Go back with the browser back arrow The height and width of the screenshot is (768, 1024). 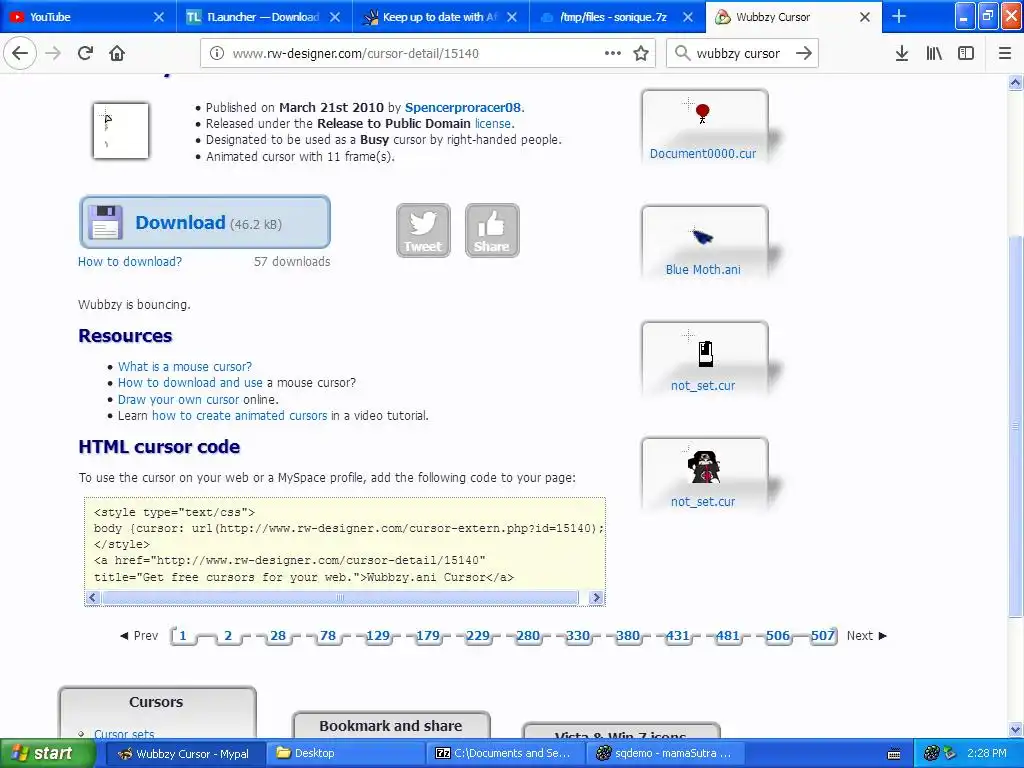(x=20, y=53)
